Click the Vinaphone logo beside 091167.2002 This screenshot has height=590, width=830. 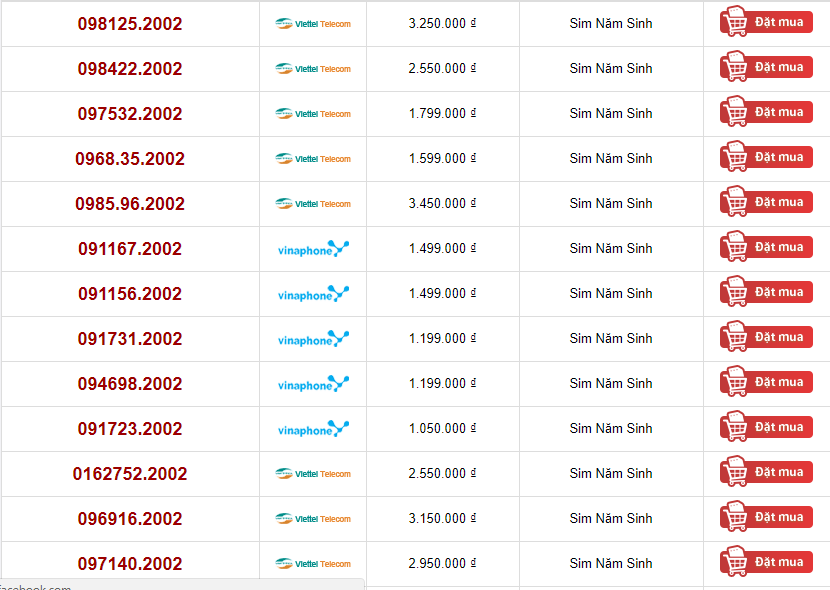[313, 249]
